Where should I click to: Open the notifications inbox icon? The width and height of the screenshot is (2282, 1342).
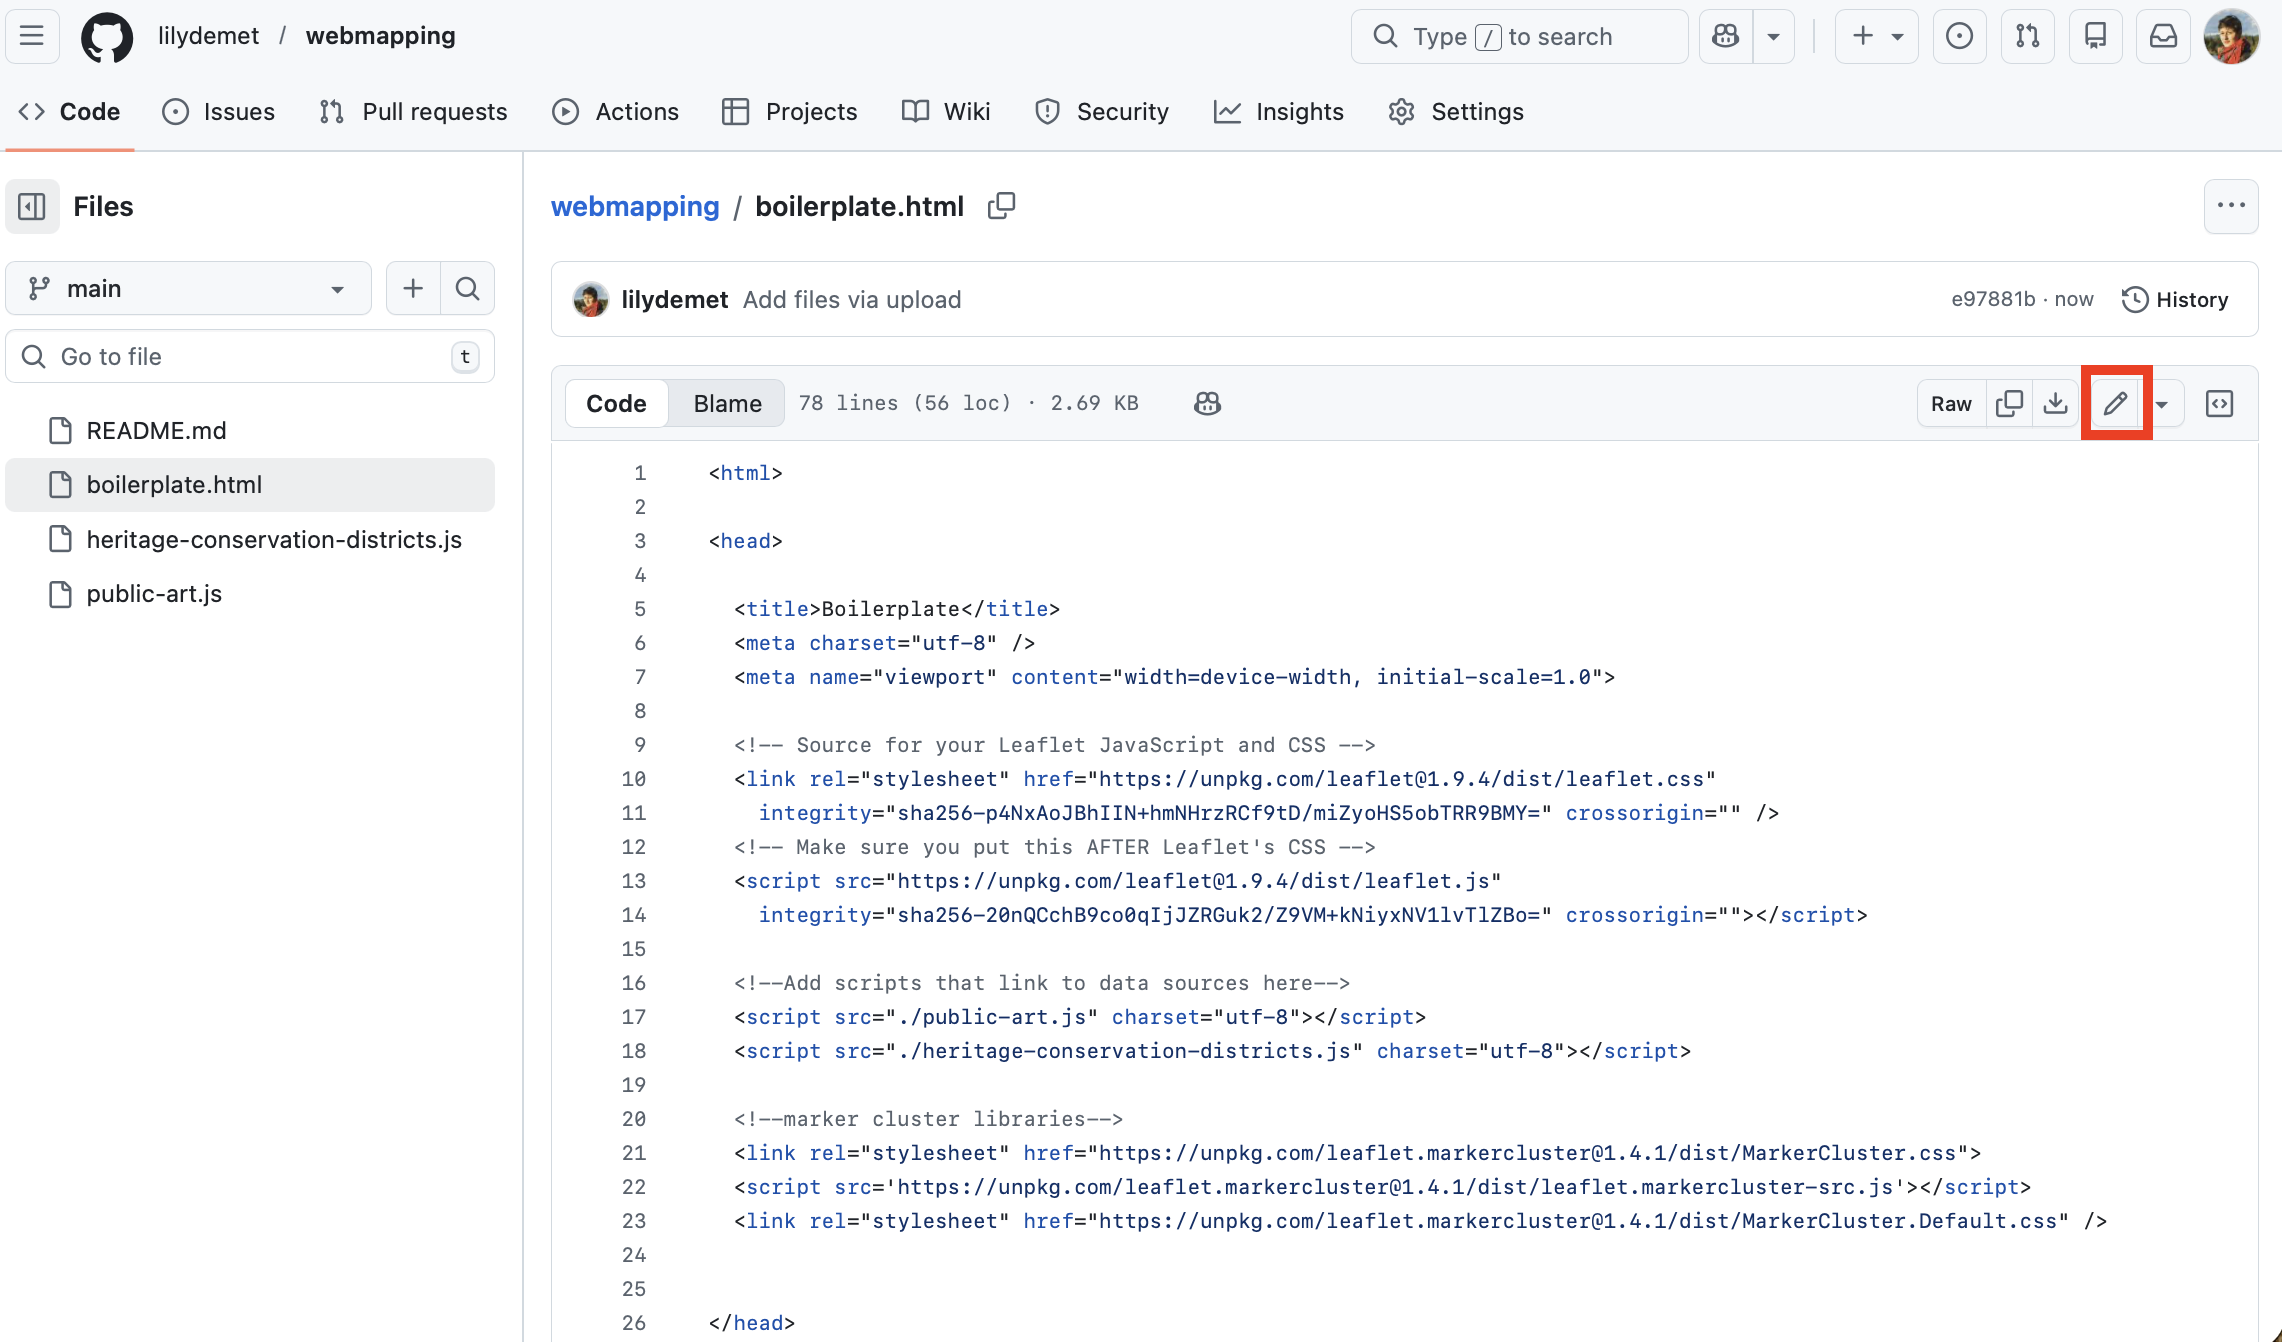tap(2163, 37)
